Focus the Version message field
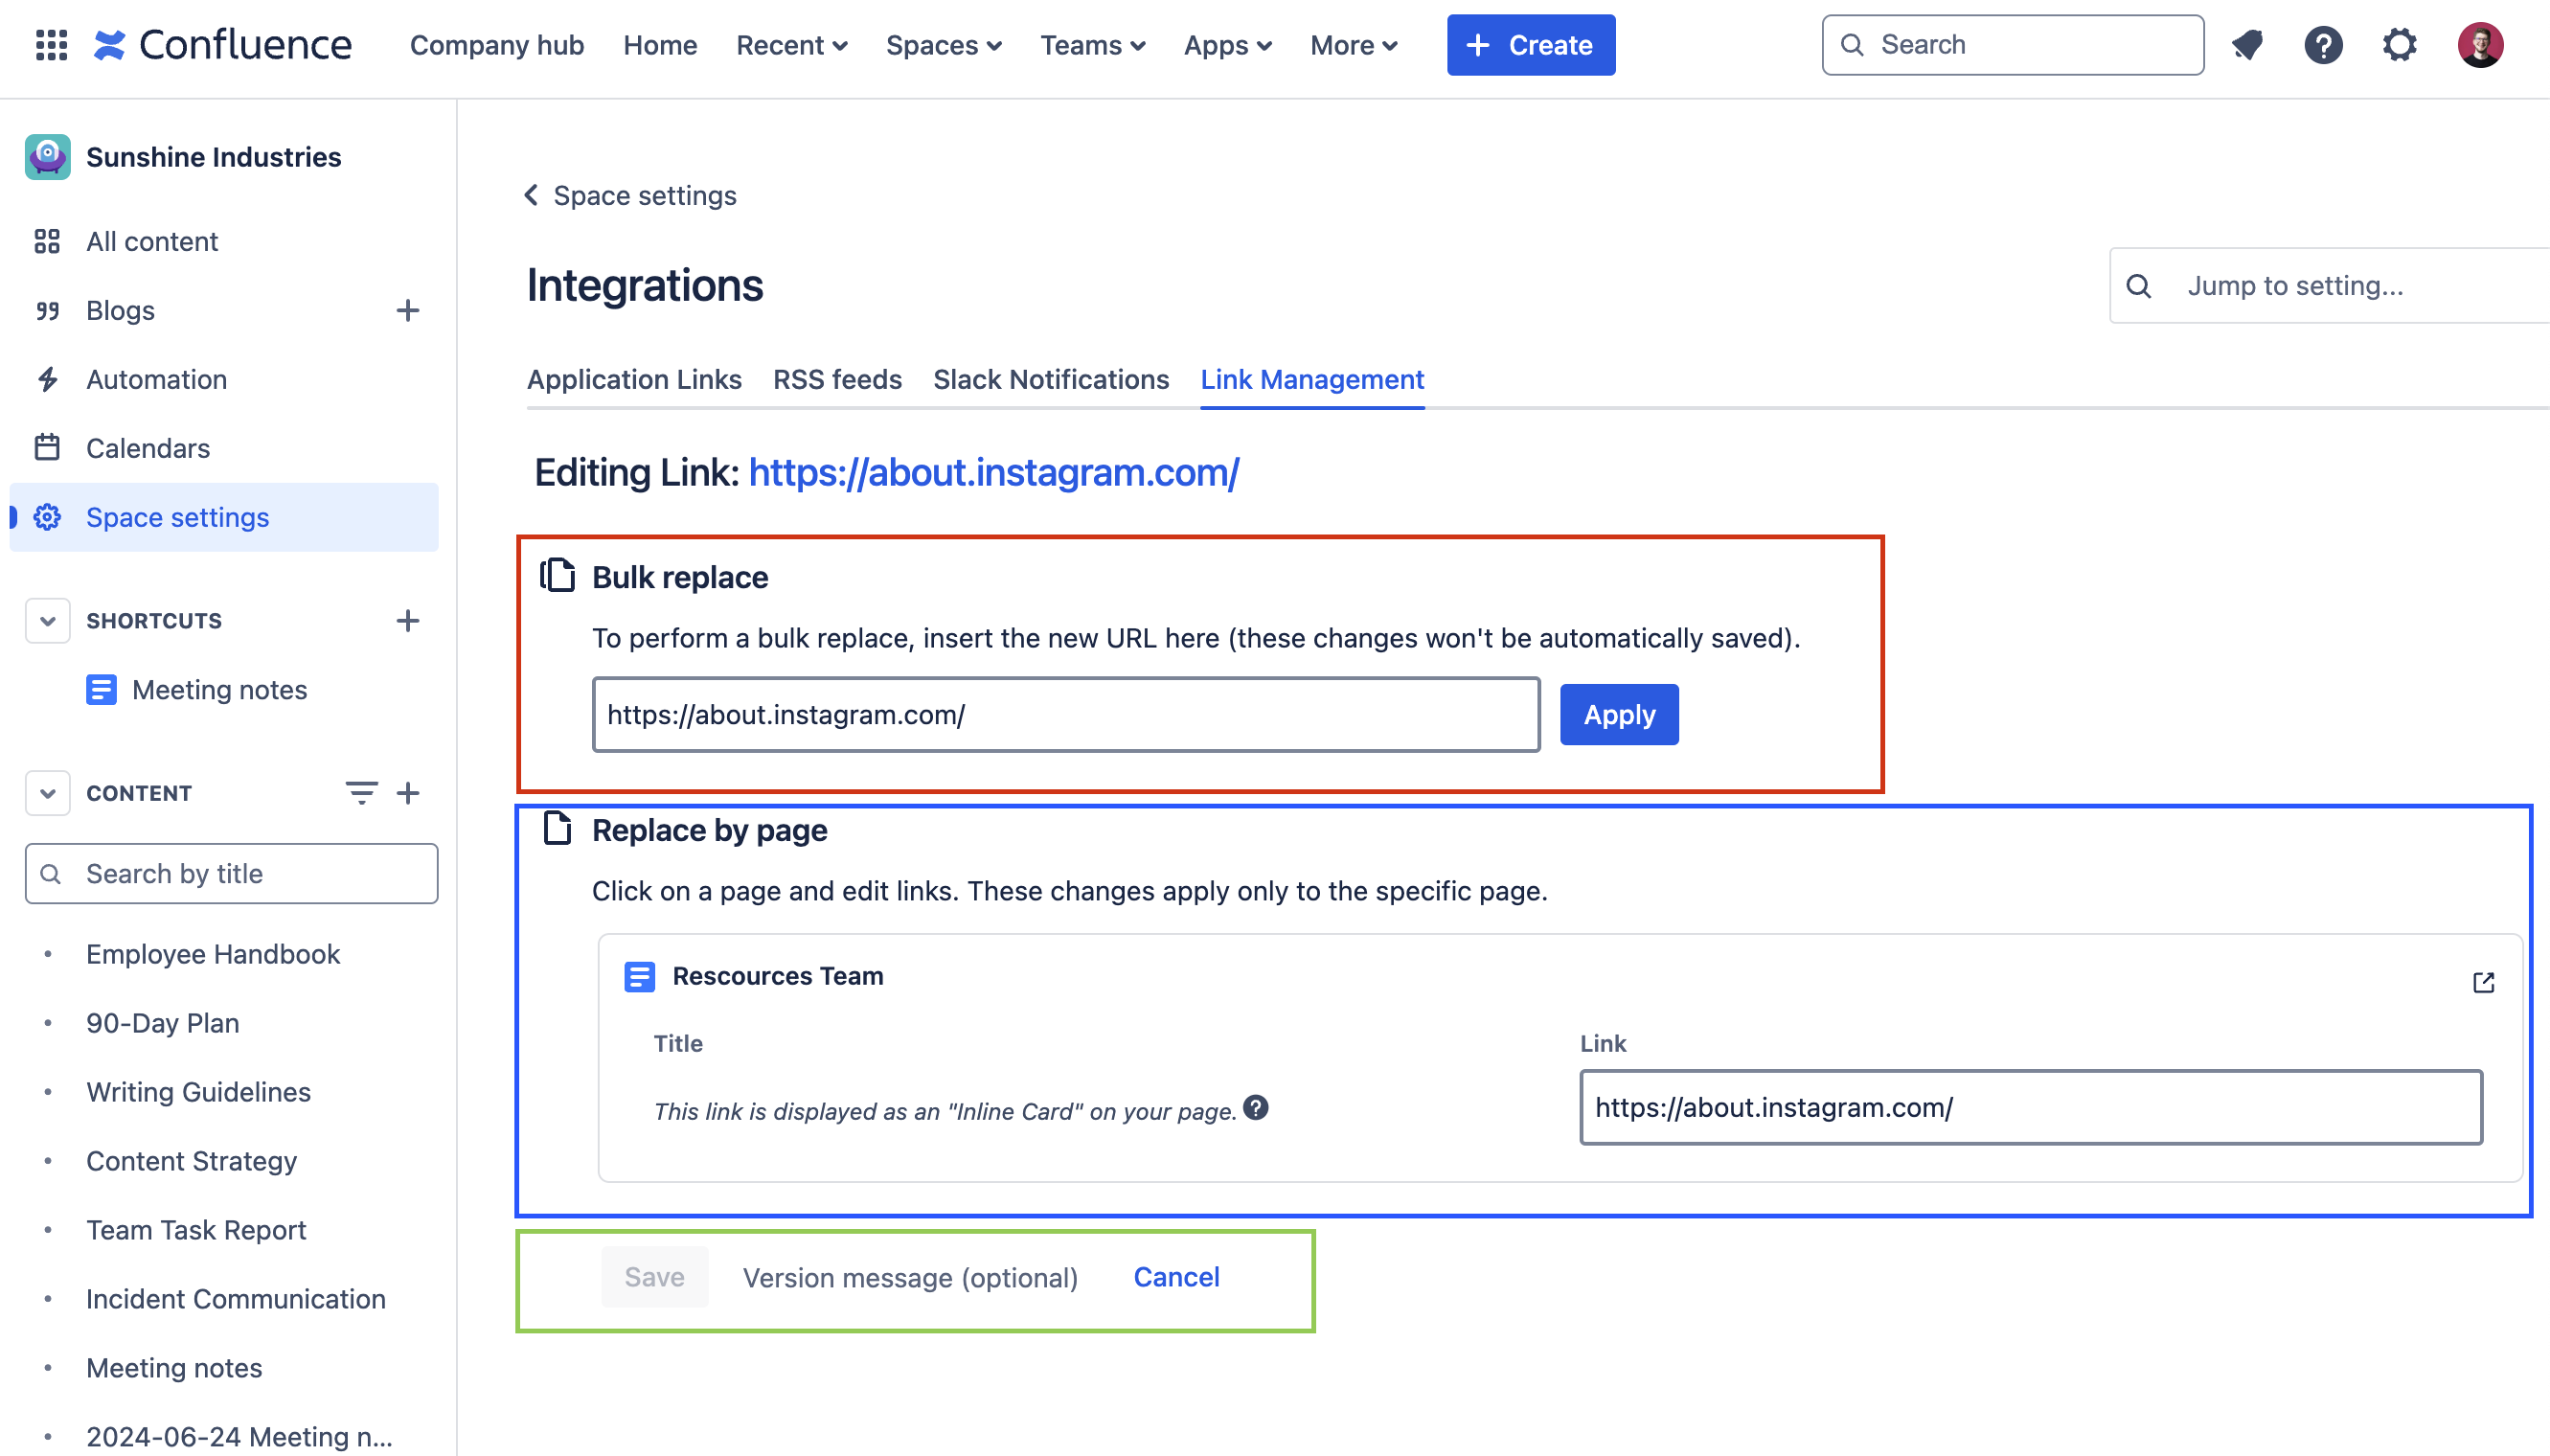2550x1456 pixels. click(910, 1277)
